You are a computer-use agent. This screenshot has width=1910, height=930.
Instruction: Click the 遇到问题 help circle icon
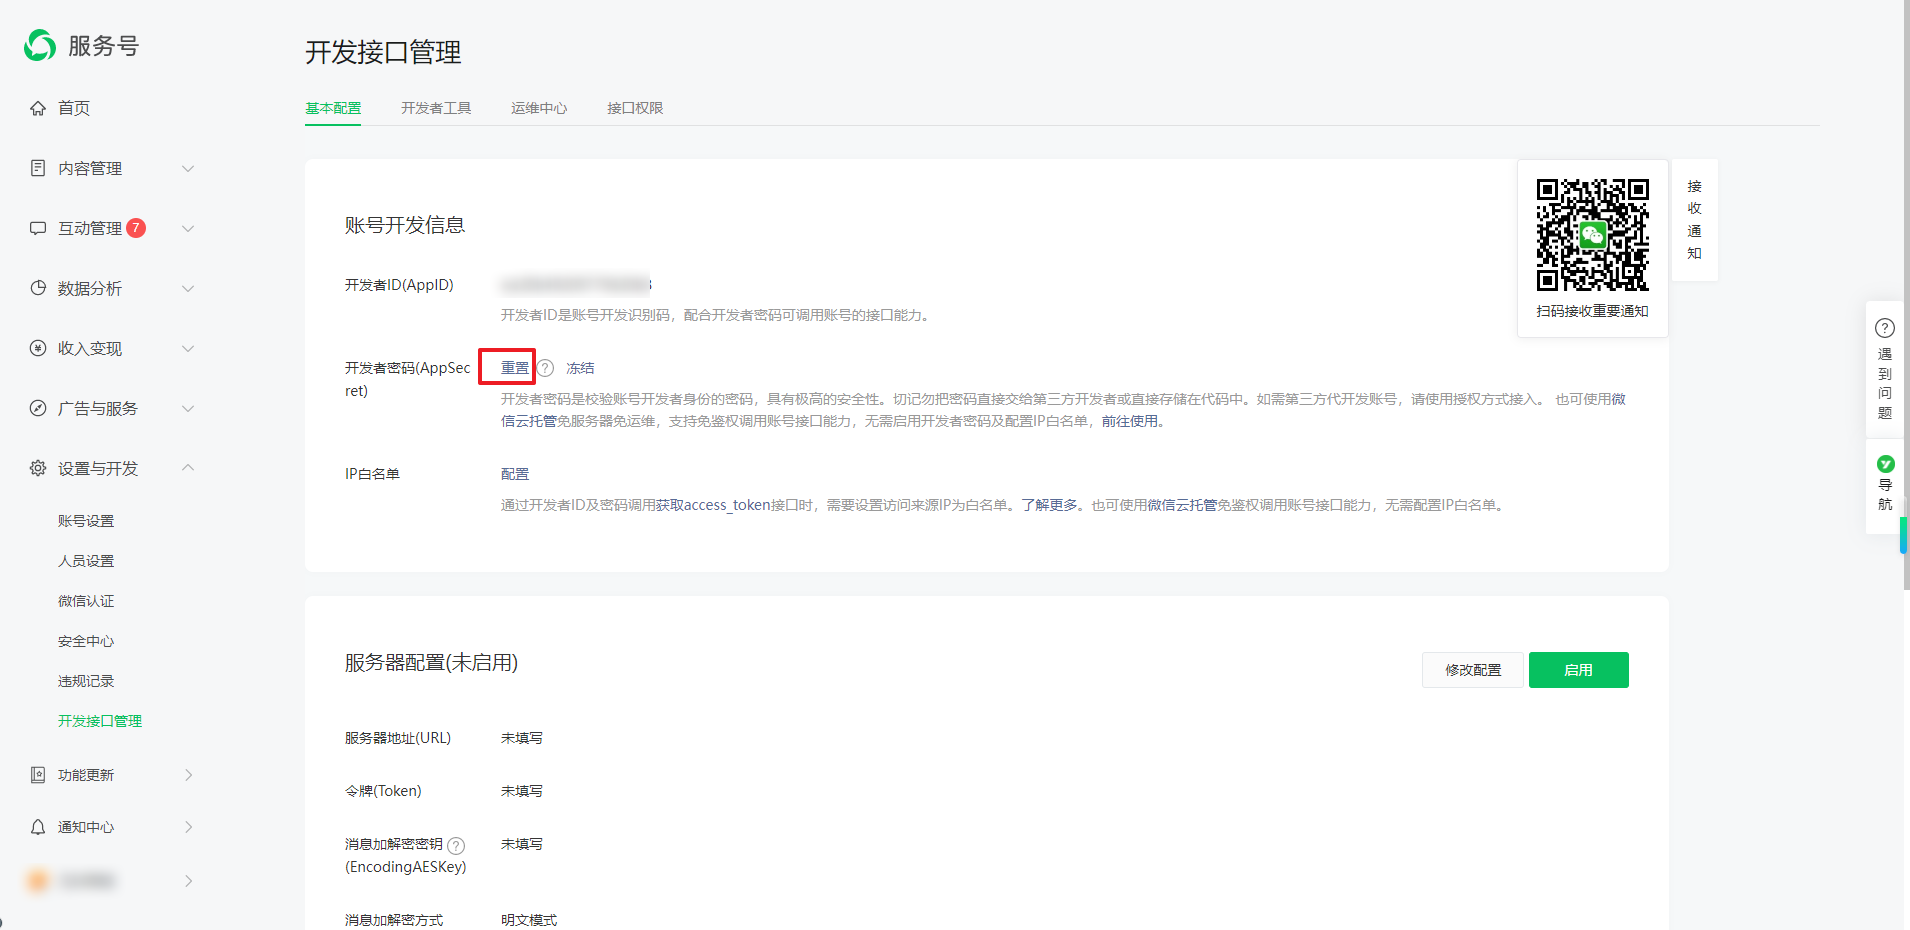point(1885,328)
